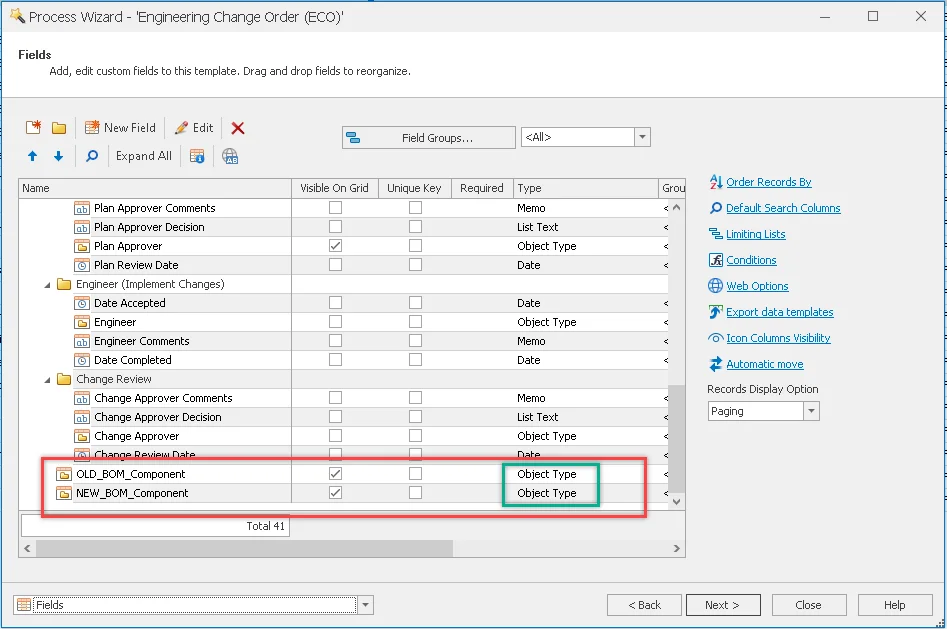
Task: Move field down with blue arrow
Action: tap(58, 156)
